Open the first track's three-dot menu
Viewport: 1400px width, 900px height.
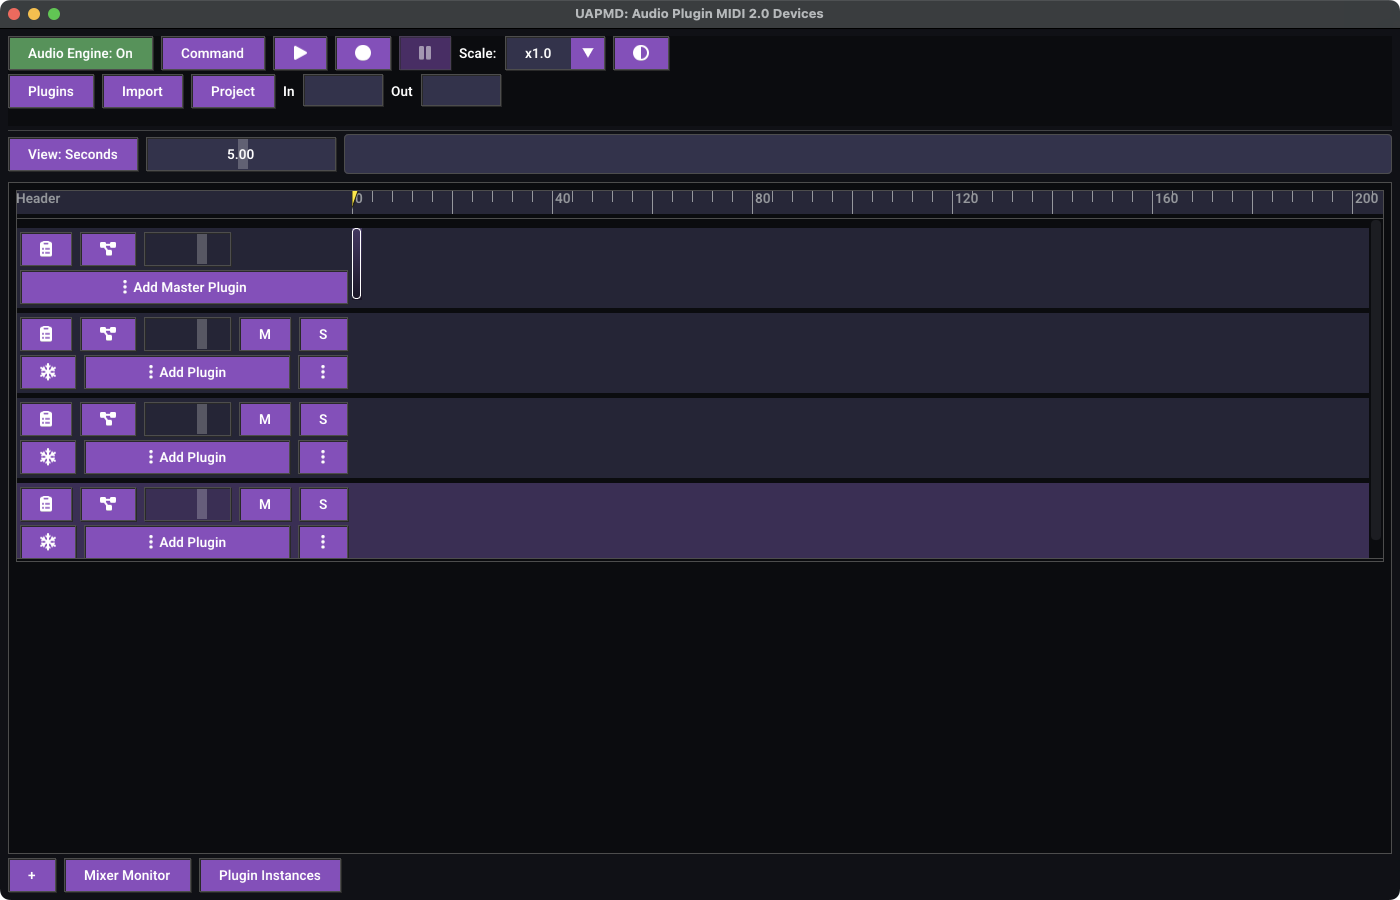323,372
